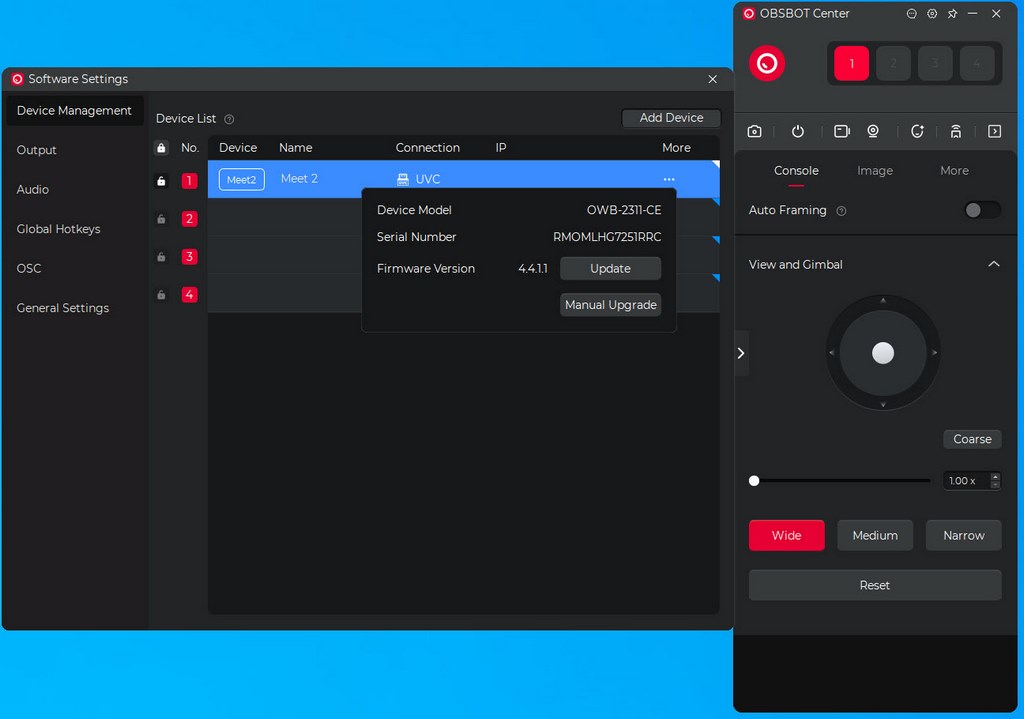Click the 1.00 x zoom value field
1024x719 pixels.
tap(967, 481)
